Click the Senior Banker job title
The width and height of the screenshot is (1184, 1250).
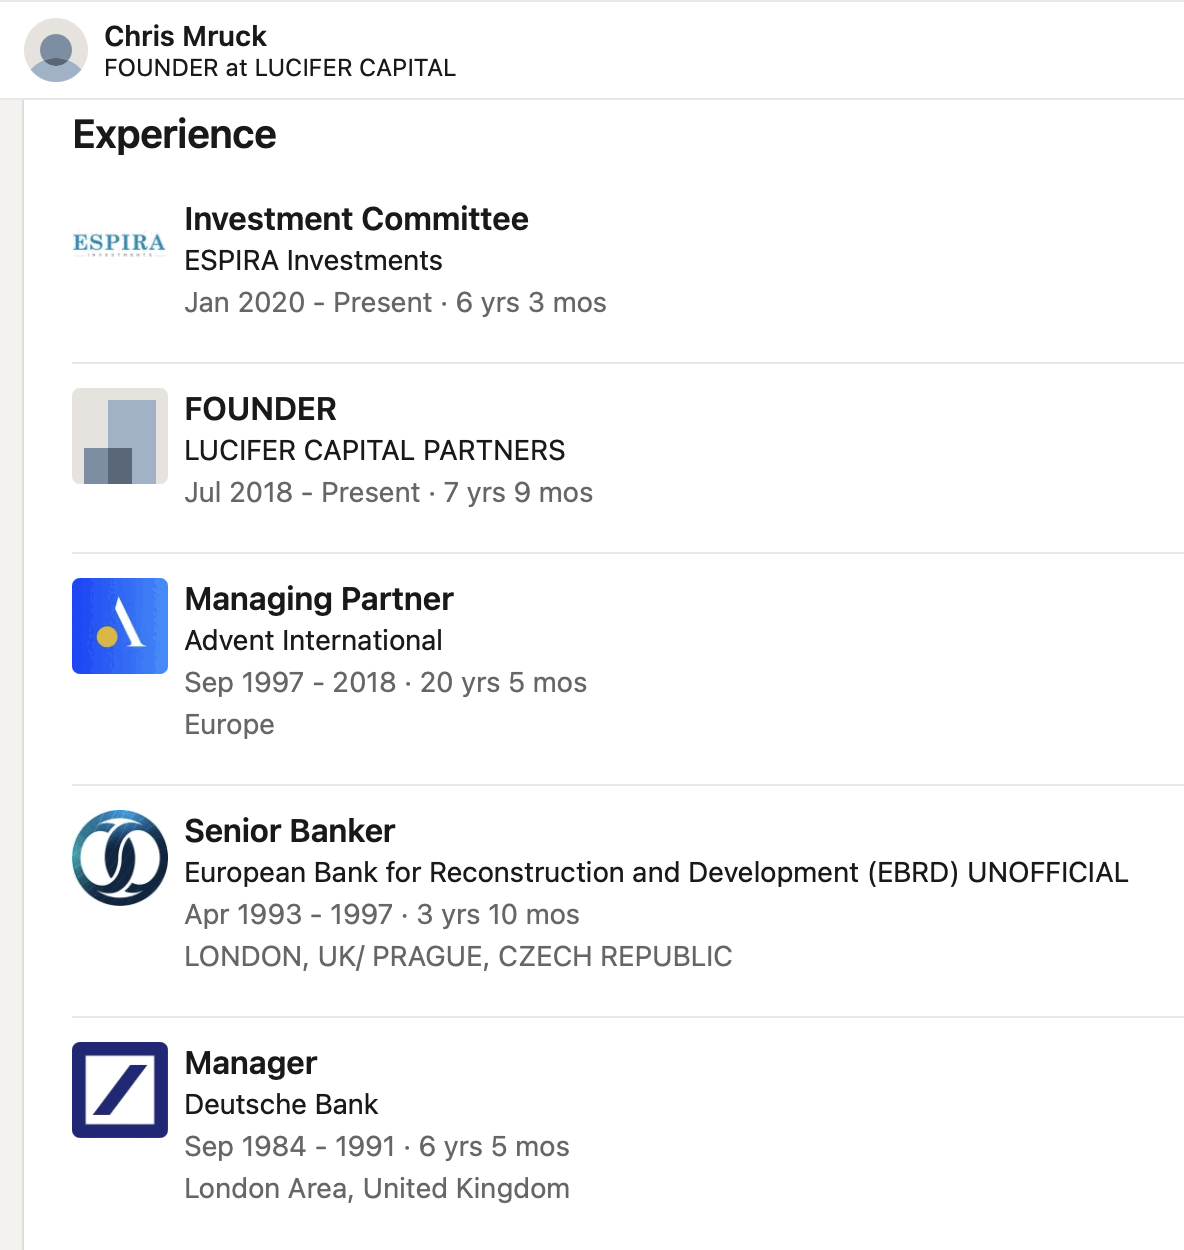290,831
